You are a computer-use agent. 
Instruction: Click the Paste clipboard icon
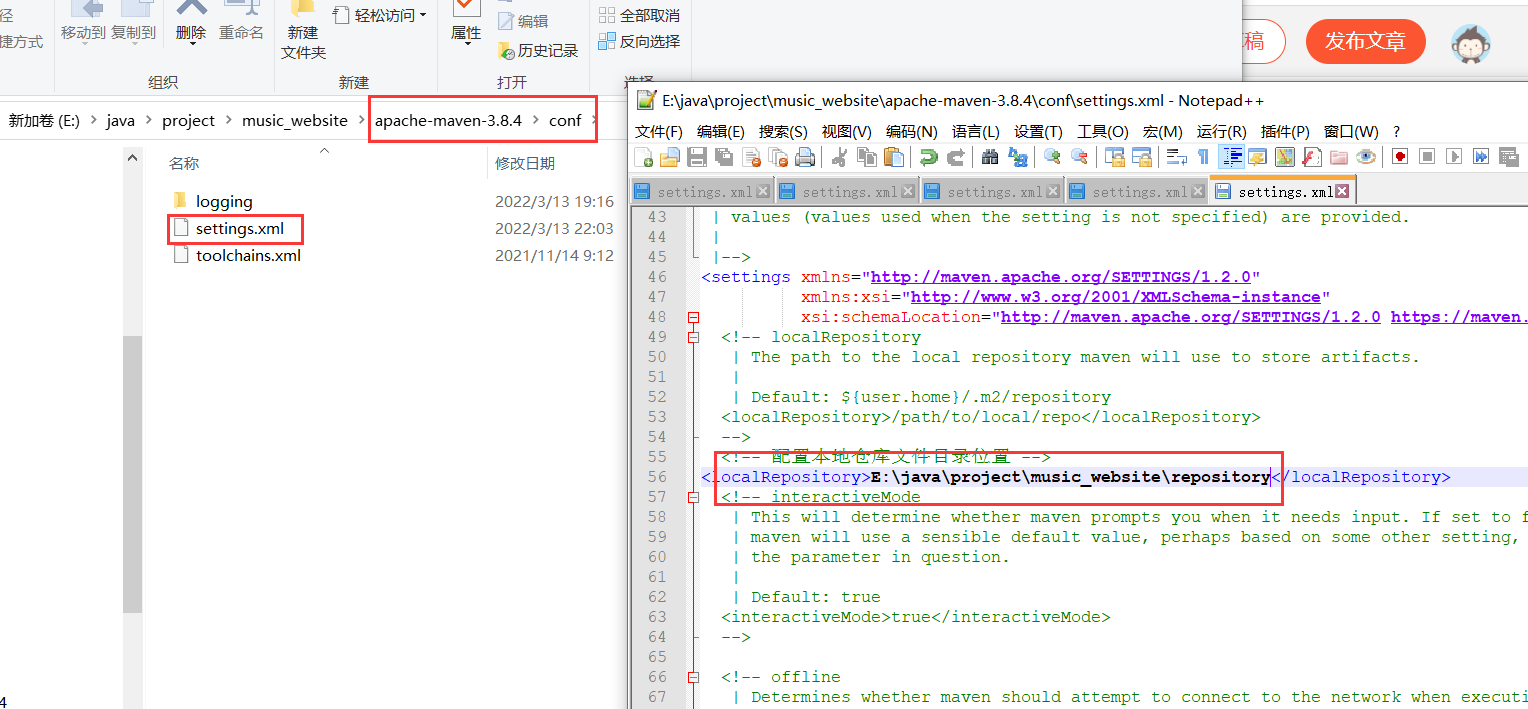point(894,157)
